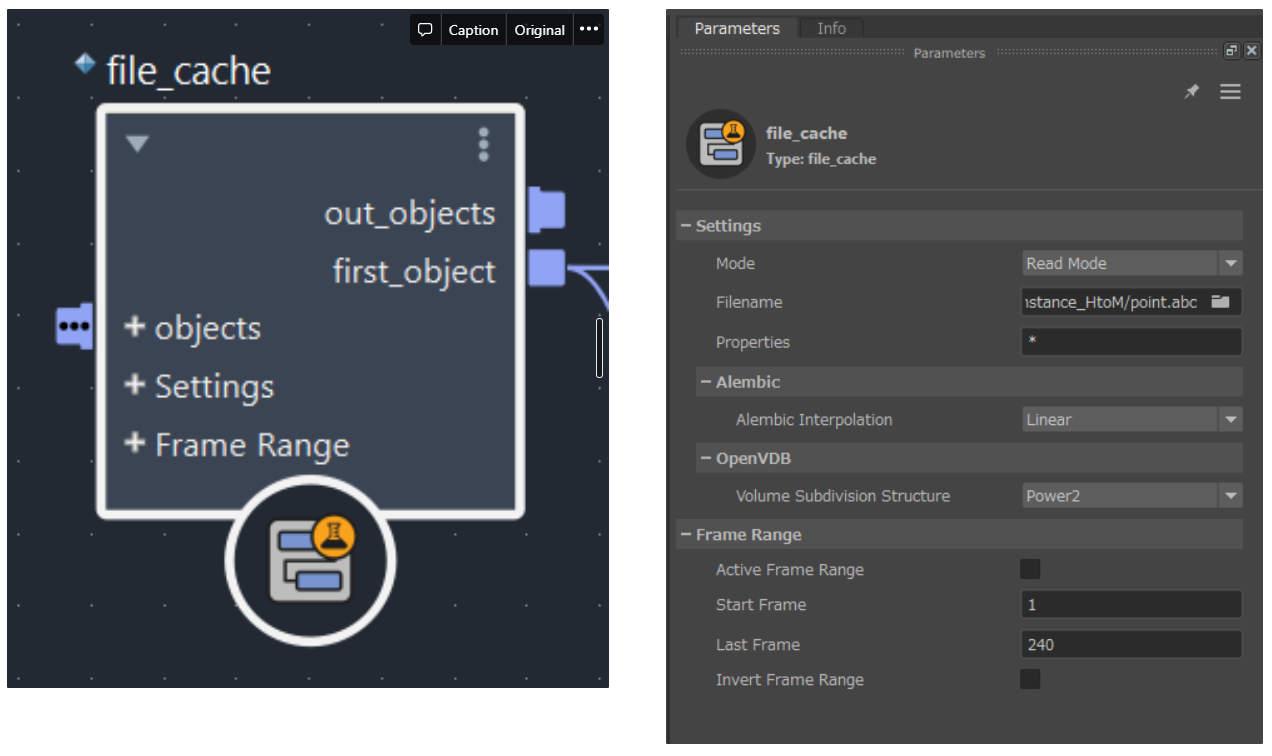
Task: Undock the Parameters panel with float icon
Action: click(x=1232, y=51)
